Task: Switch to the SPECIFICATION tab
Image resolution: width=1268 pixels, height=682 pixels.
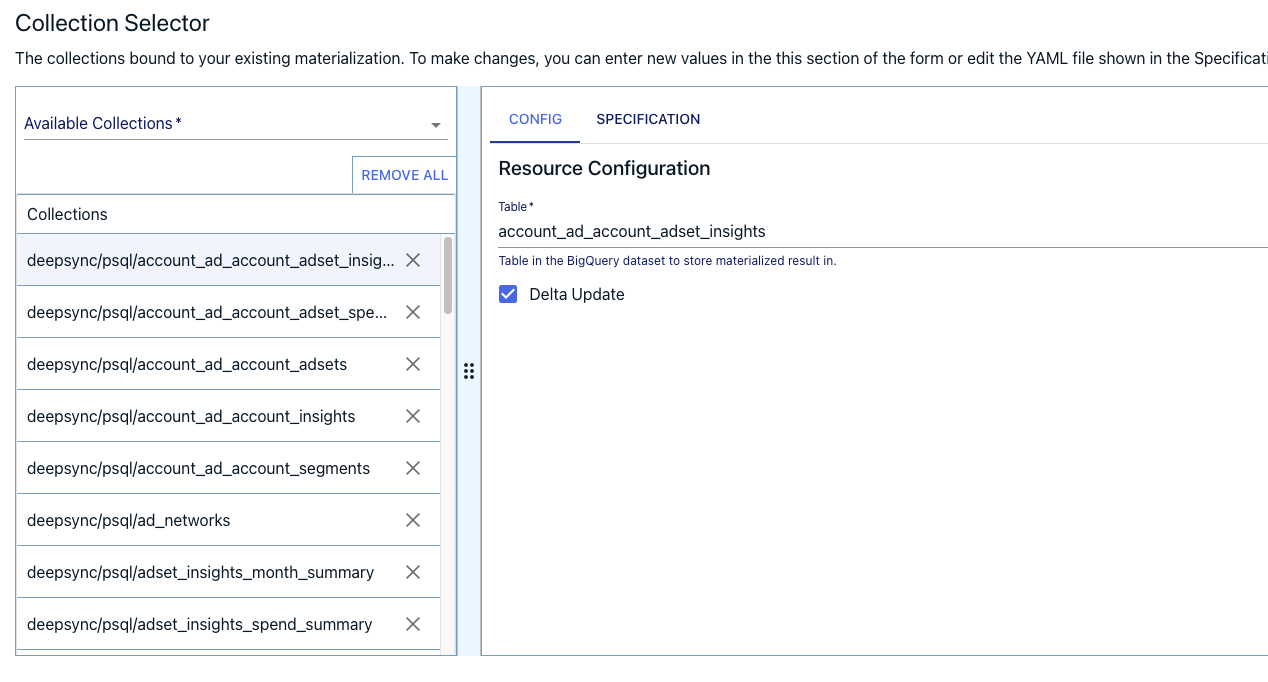Action: [x=648, y=119]
